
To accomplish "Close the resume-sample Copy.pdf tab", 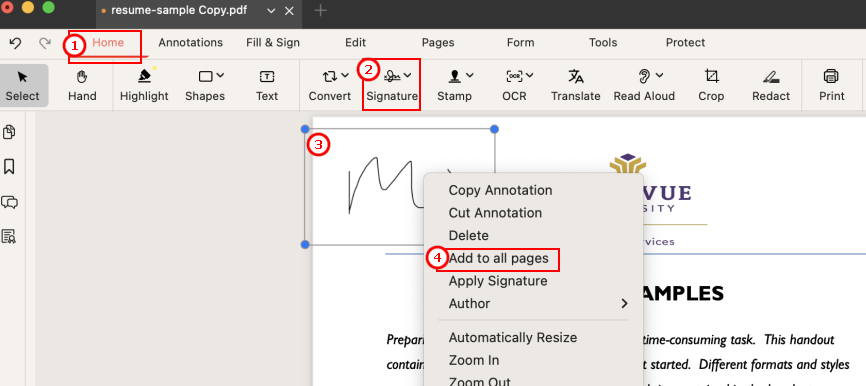I will coord(289,10).
